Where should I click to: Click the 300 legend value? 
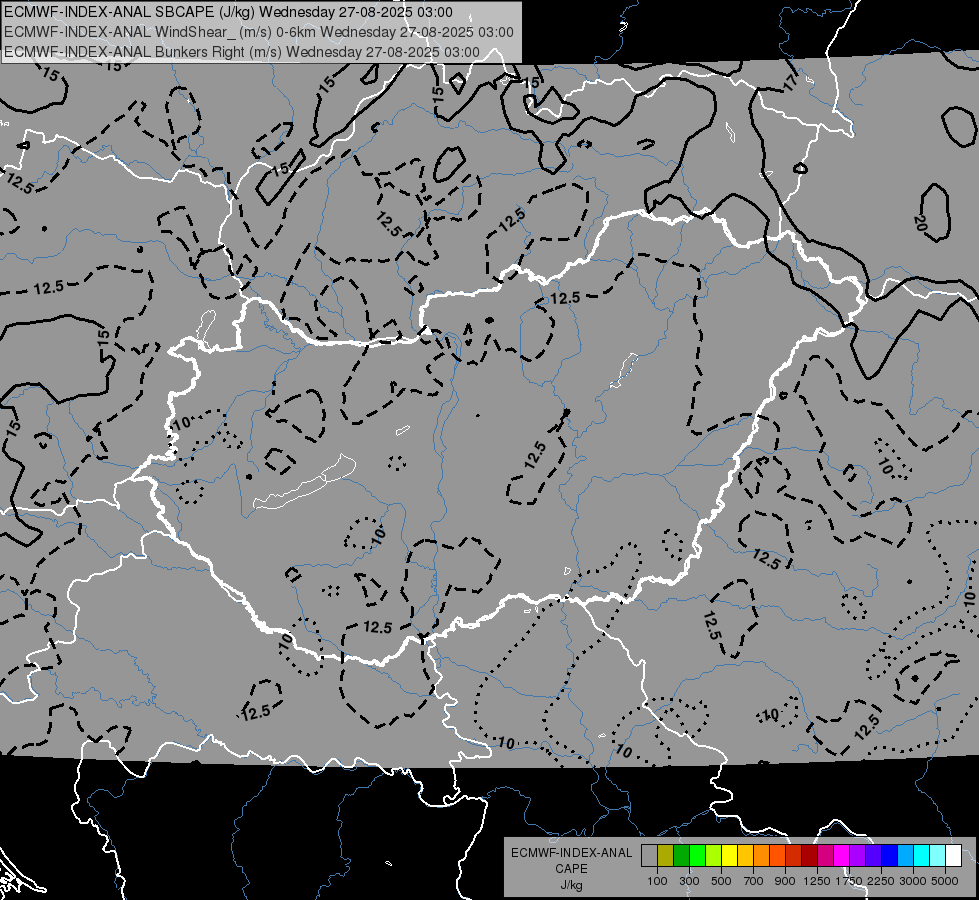pyautogui.click(x=689, y=881)
